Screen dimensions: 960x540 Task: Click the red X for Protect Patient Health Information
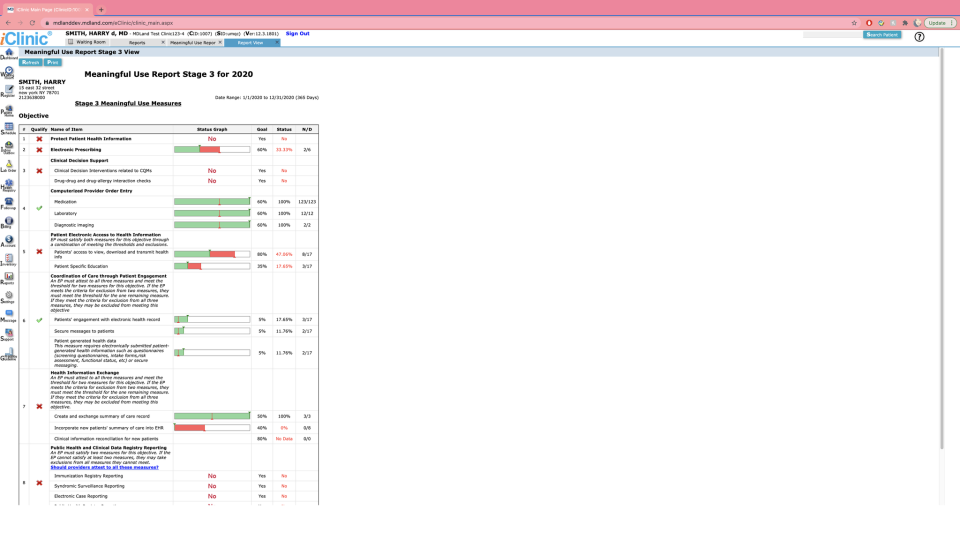point(39,139)
